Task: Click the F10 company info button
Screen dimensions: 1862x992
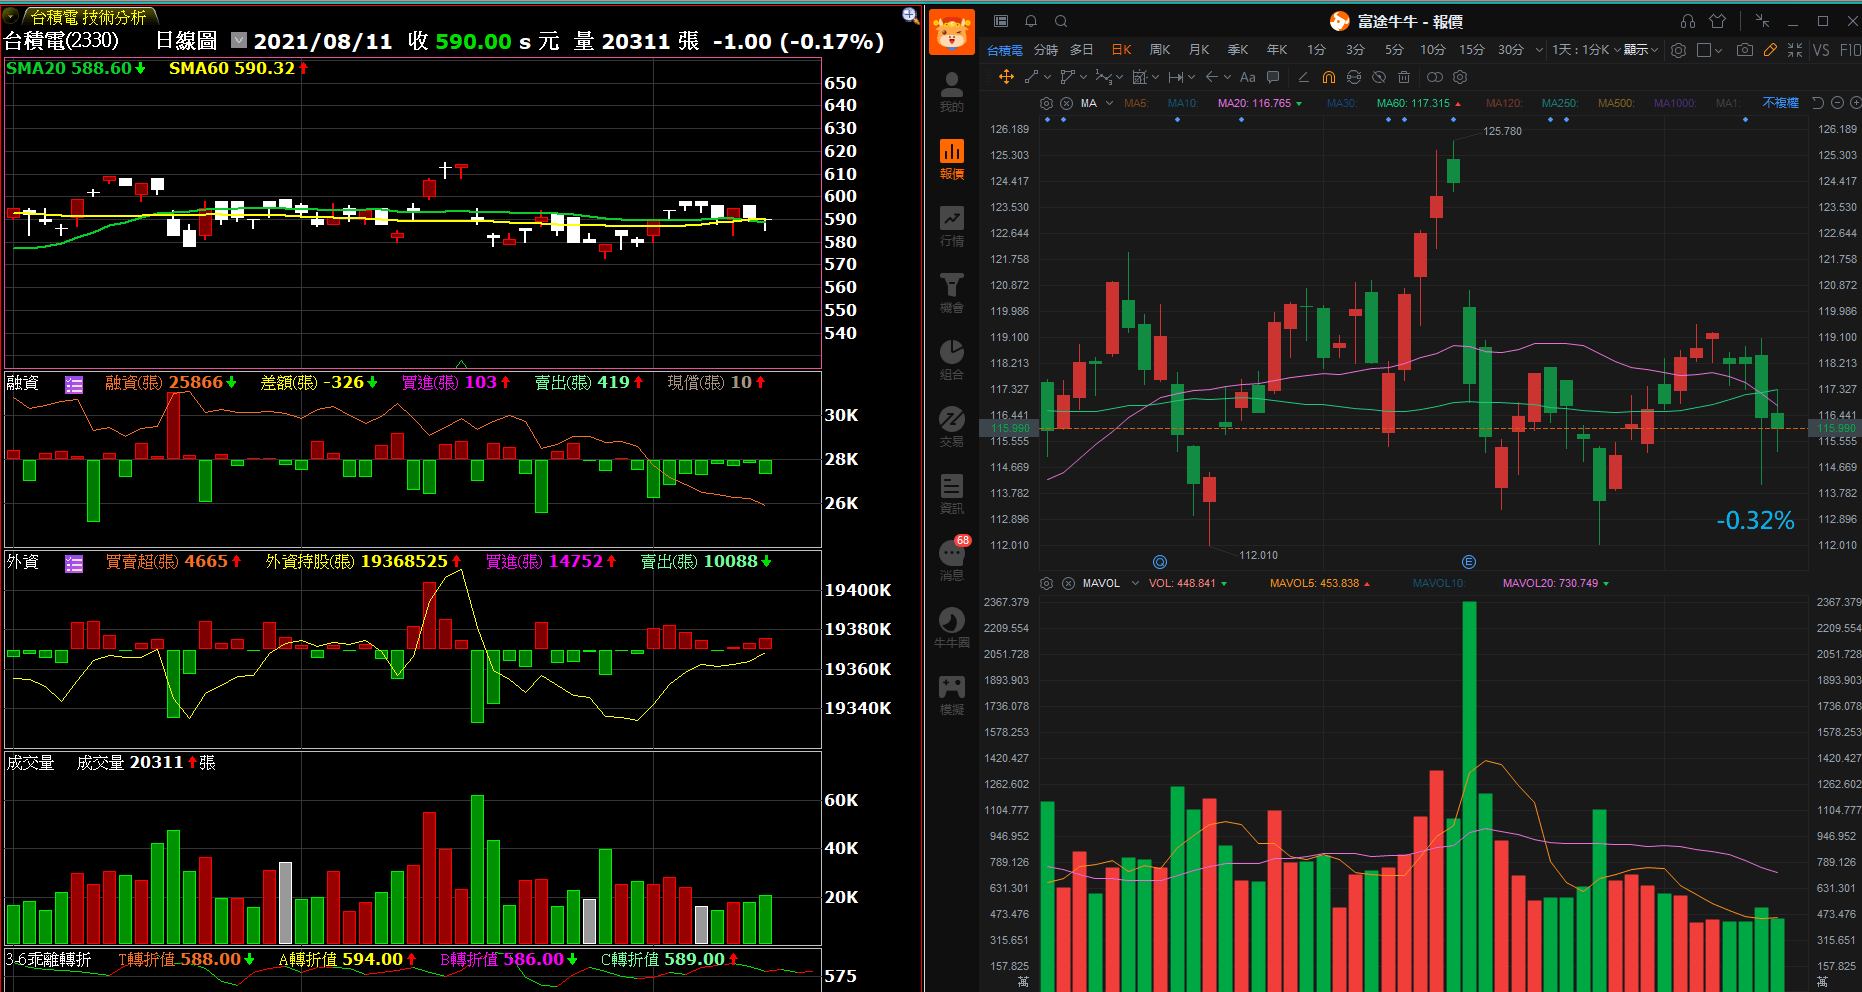Action: (x=1850, y=50)
